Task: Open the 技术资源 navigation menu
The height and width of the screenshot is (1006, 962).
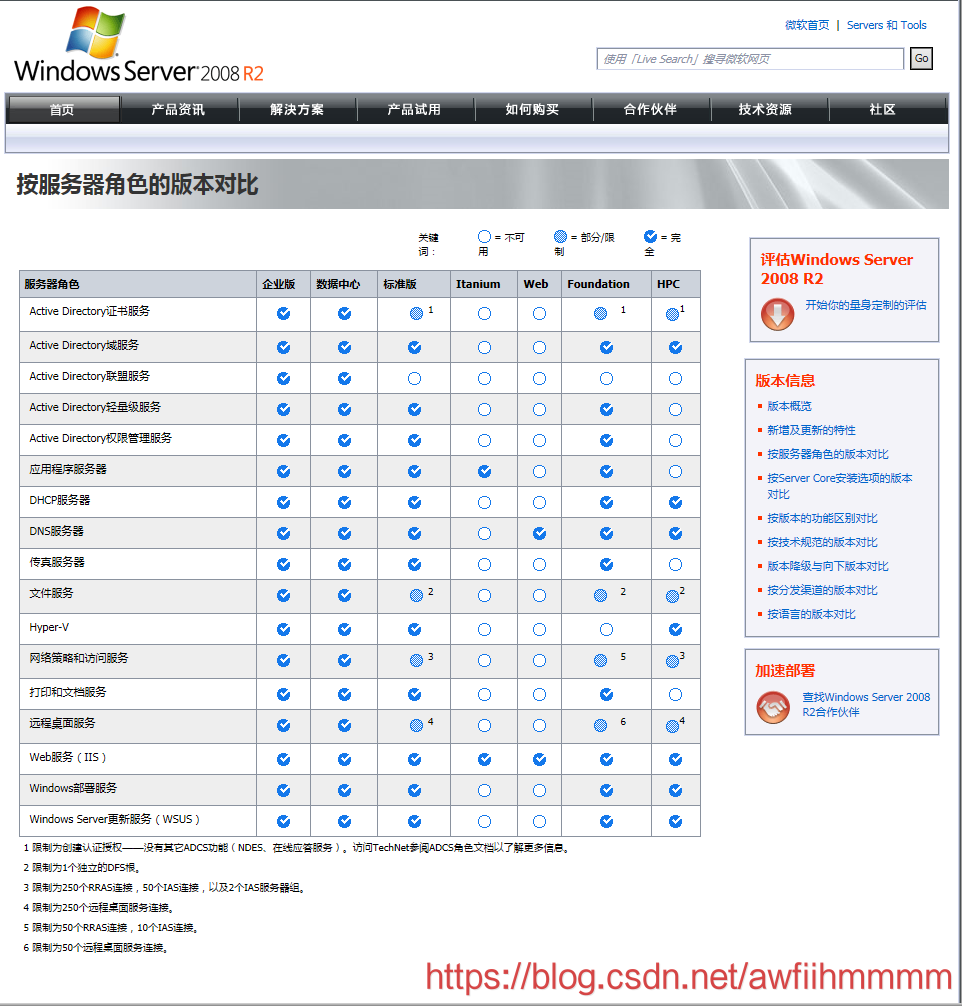Action: click(x=766, y=109)
